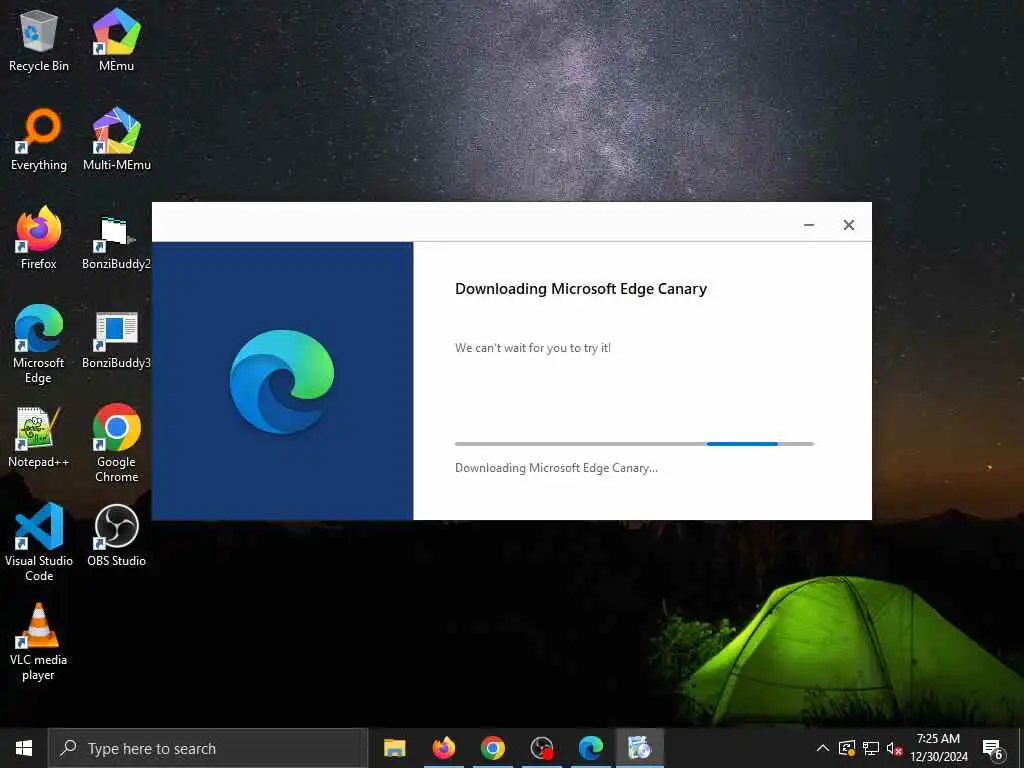Select the Firefox desktop shortcut
The width and height of the screenshot is (1024, 768).
(39, 239)
